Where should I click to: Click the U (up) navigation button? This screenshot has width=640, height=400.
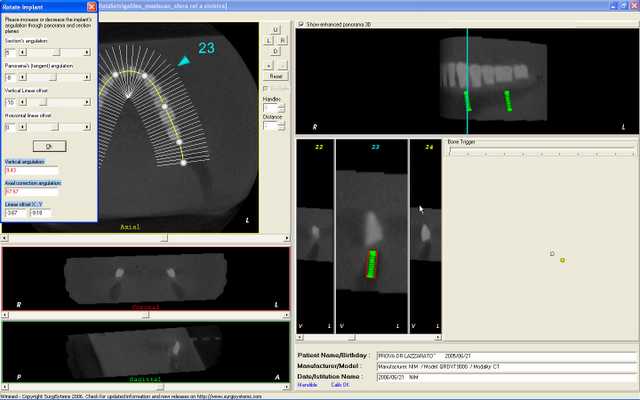[275, 30]
